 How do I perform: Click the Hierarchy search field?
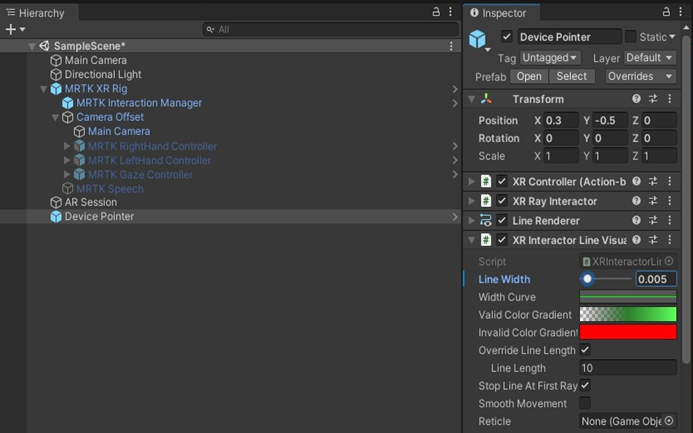[x=331, y=30]
